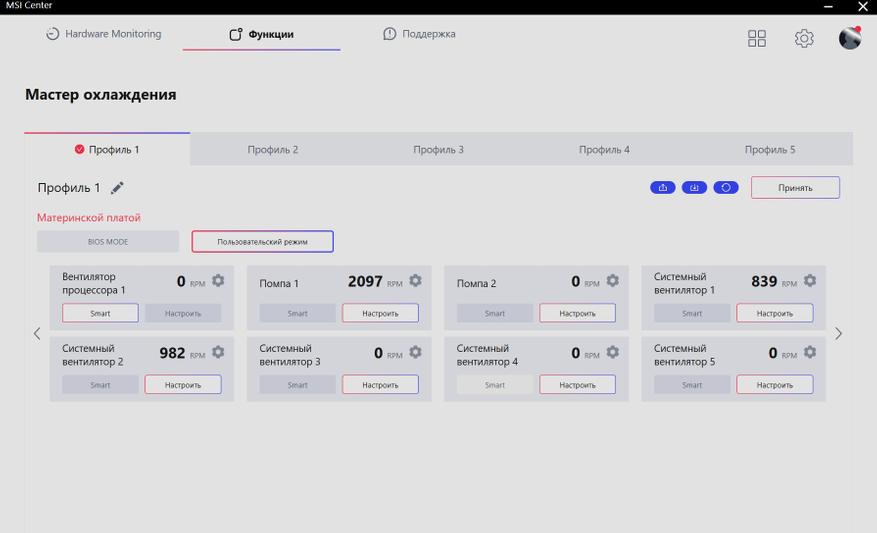This screenshot has height=533, width=877.
Task: Click the Функции tab label
Action: click(x=271, y=34)
